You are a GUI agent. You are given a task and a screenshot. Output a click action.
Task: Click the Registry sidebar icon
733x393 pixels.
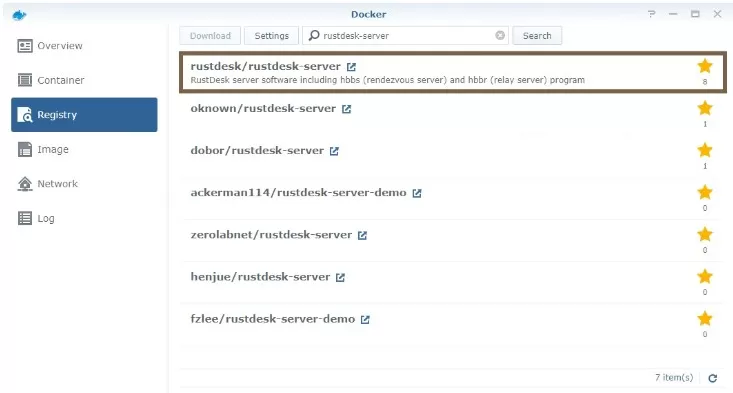pyautogui.click(x=25, y=114)
